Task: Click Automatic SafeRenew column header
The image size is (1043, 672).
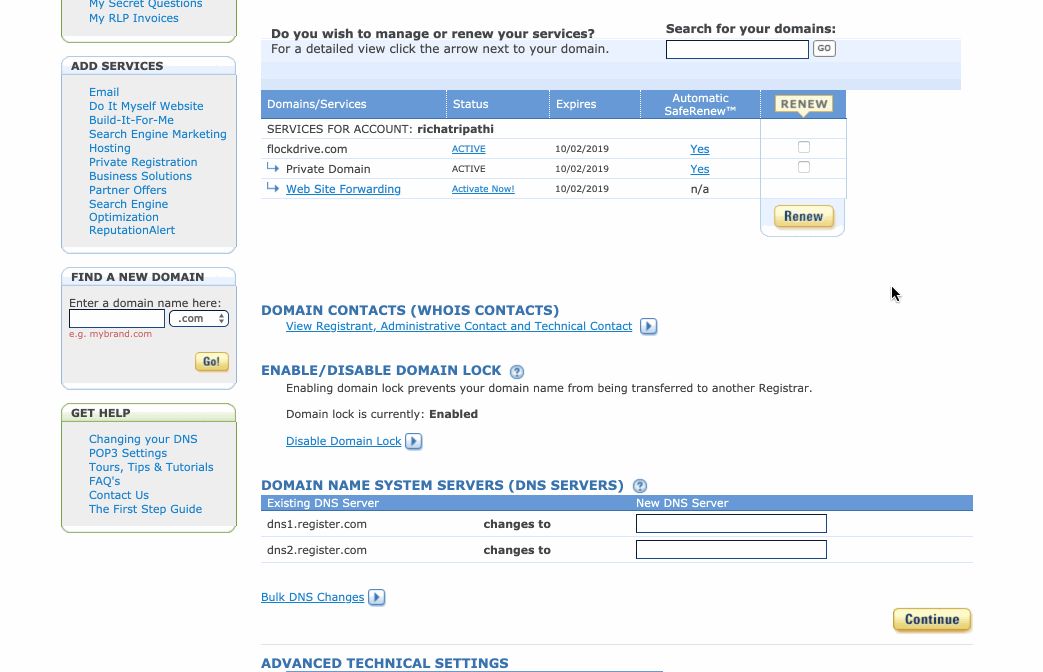Action: pyautogui.click(x=700, y=104)
